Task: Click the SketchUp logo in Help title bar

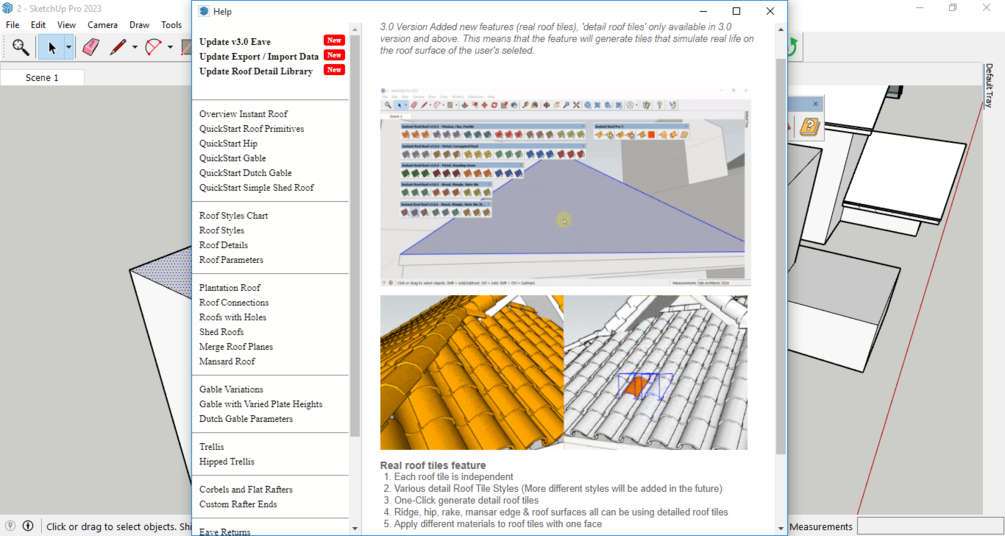Action: [x=204, y=12]
